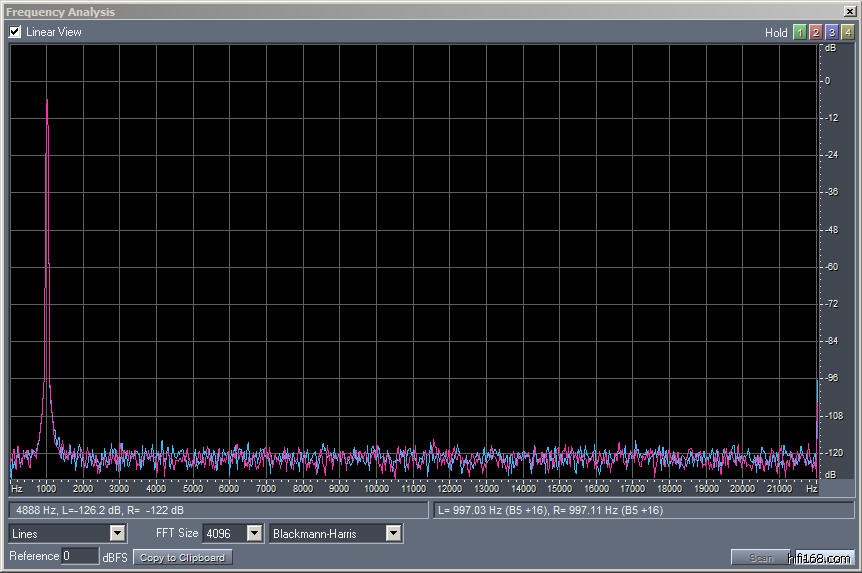Open the Lines display style dropdown
Screen dimensions: 862x573
117,534
